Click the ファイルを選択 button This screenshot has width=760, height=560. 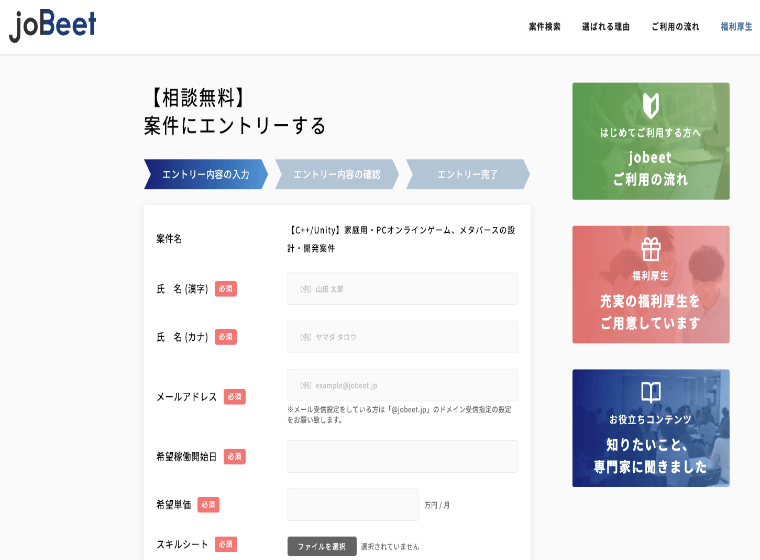pos(322,546)
